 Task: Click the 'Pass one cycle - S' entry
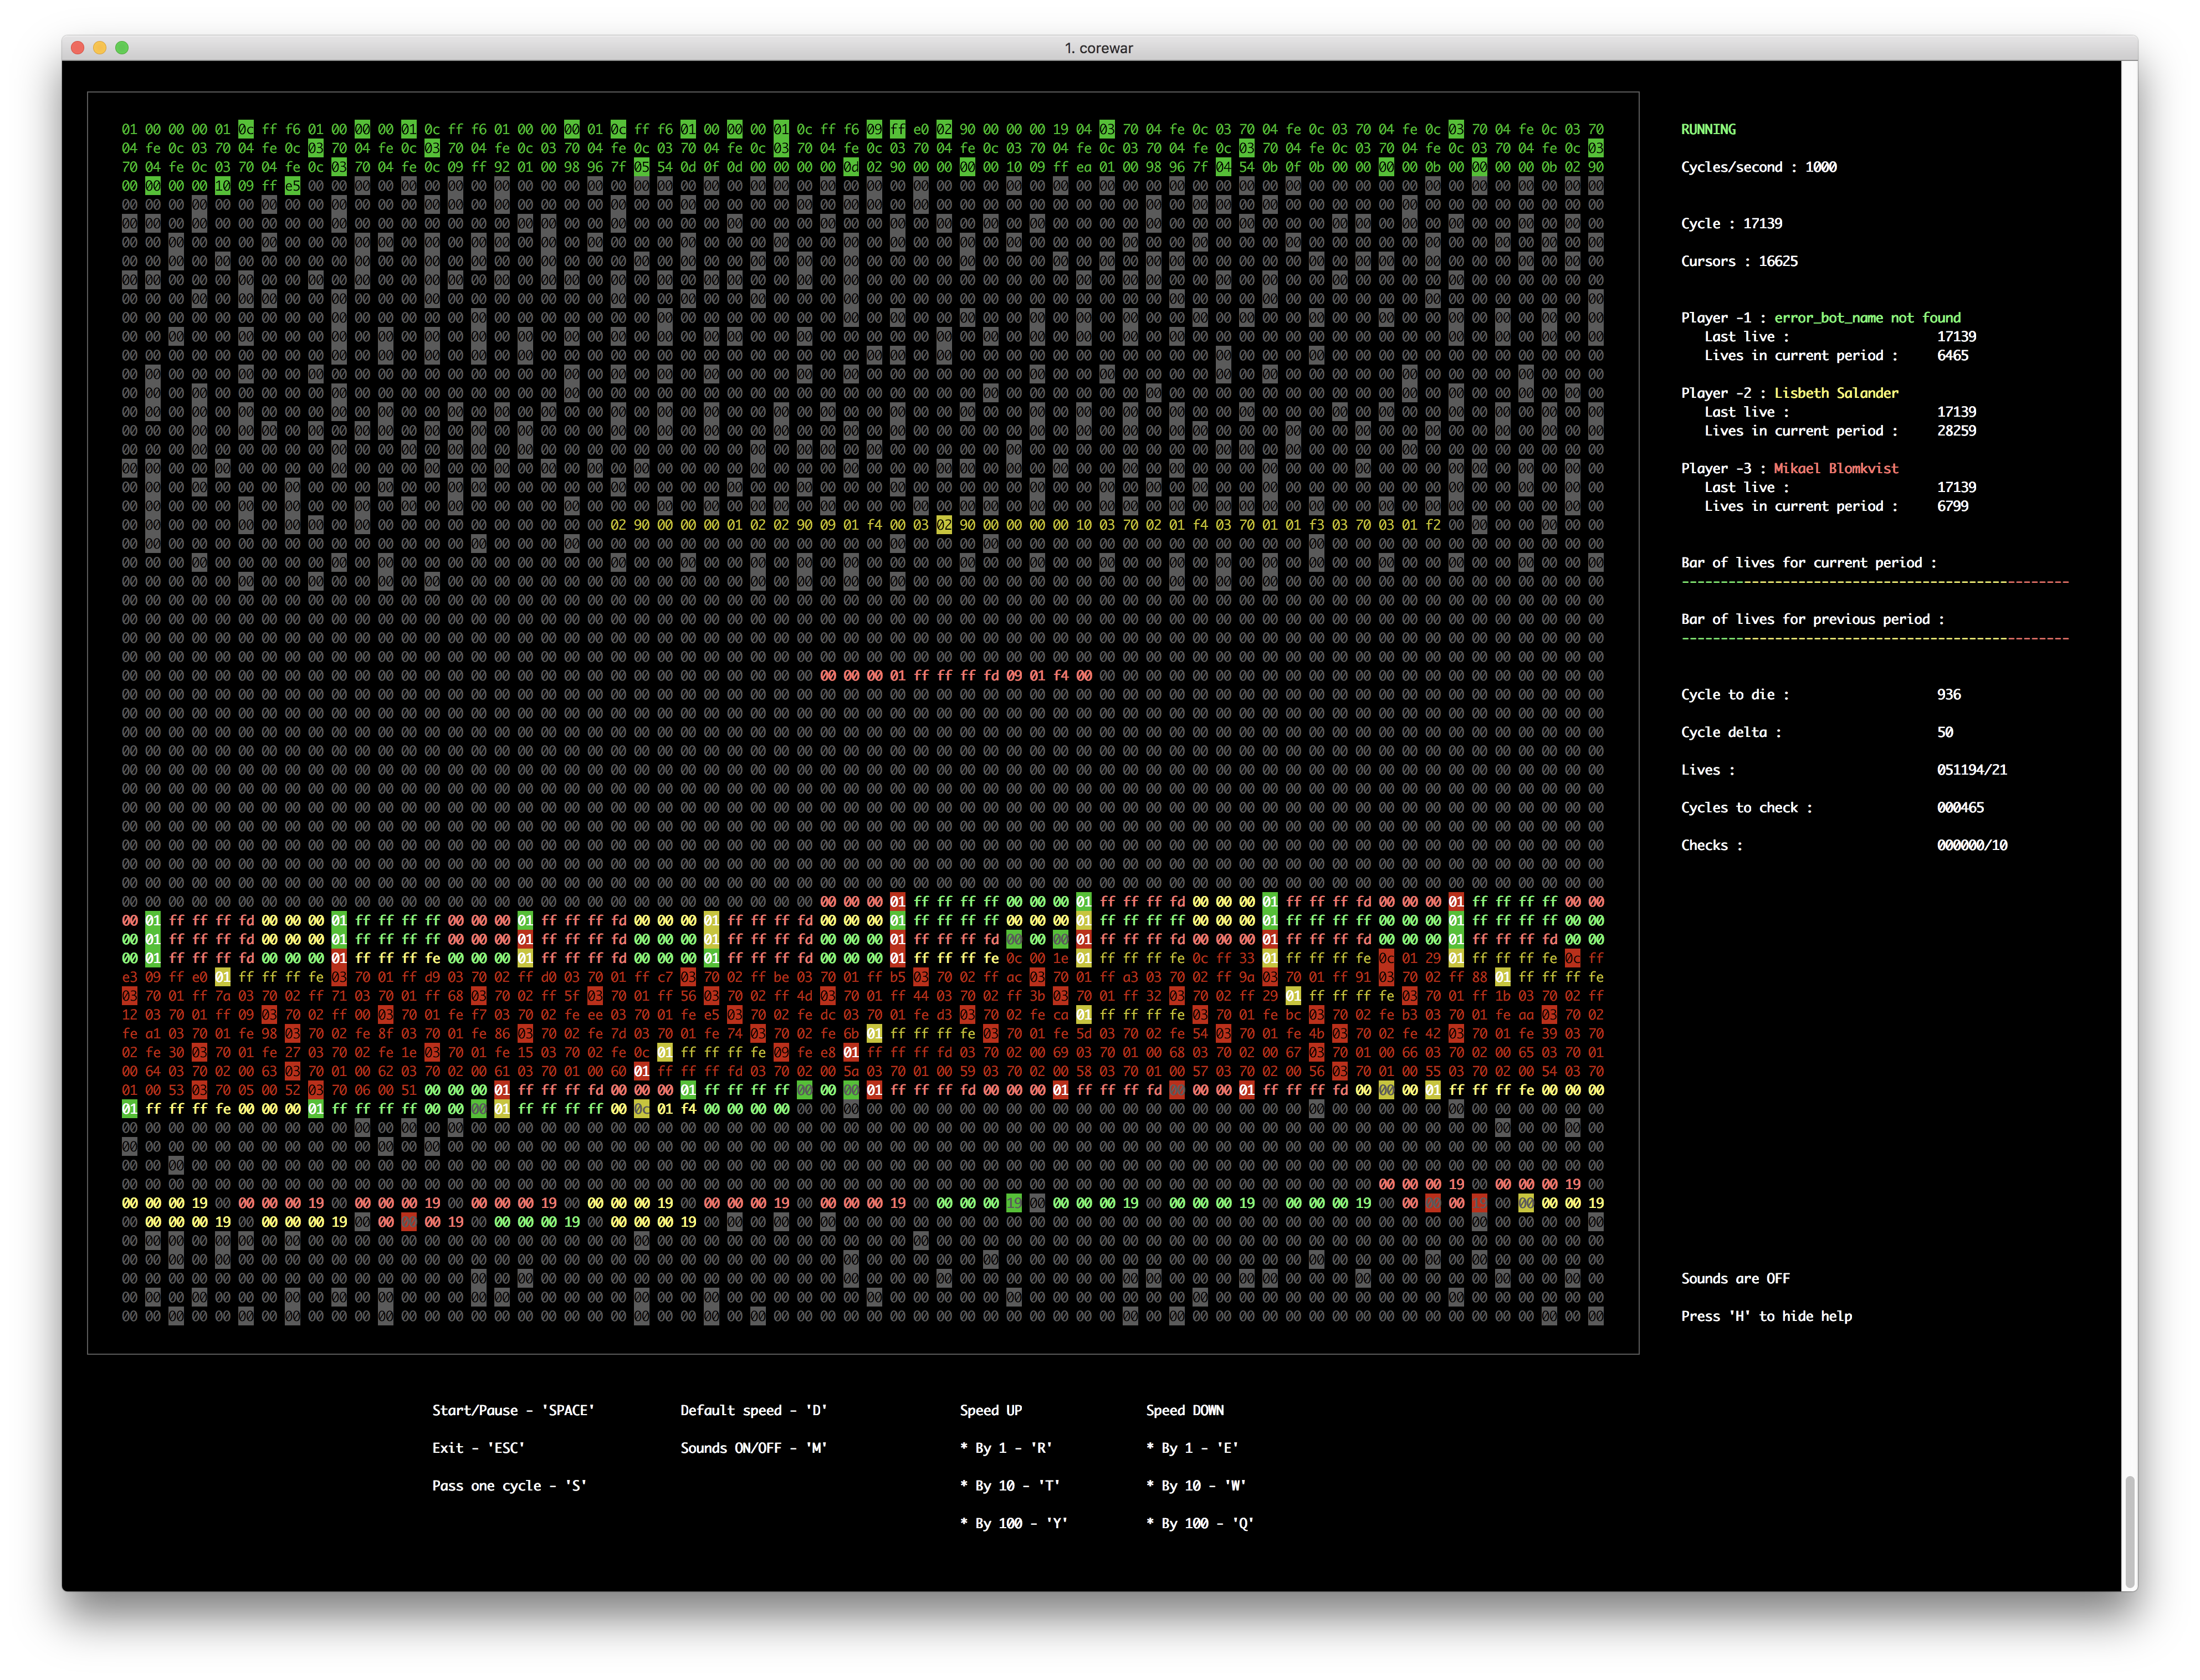point(509,1486)
